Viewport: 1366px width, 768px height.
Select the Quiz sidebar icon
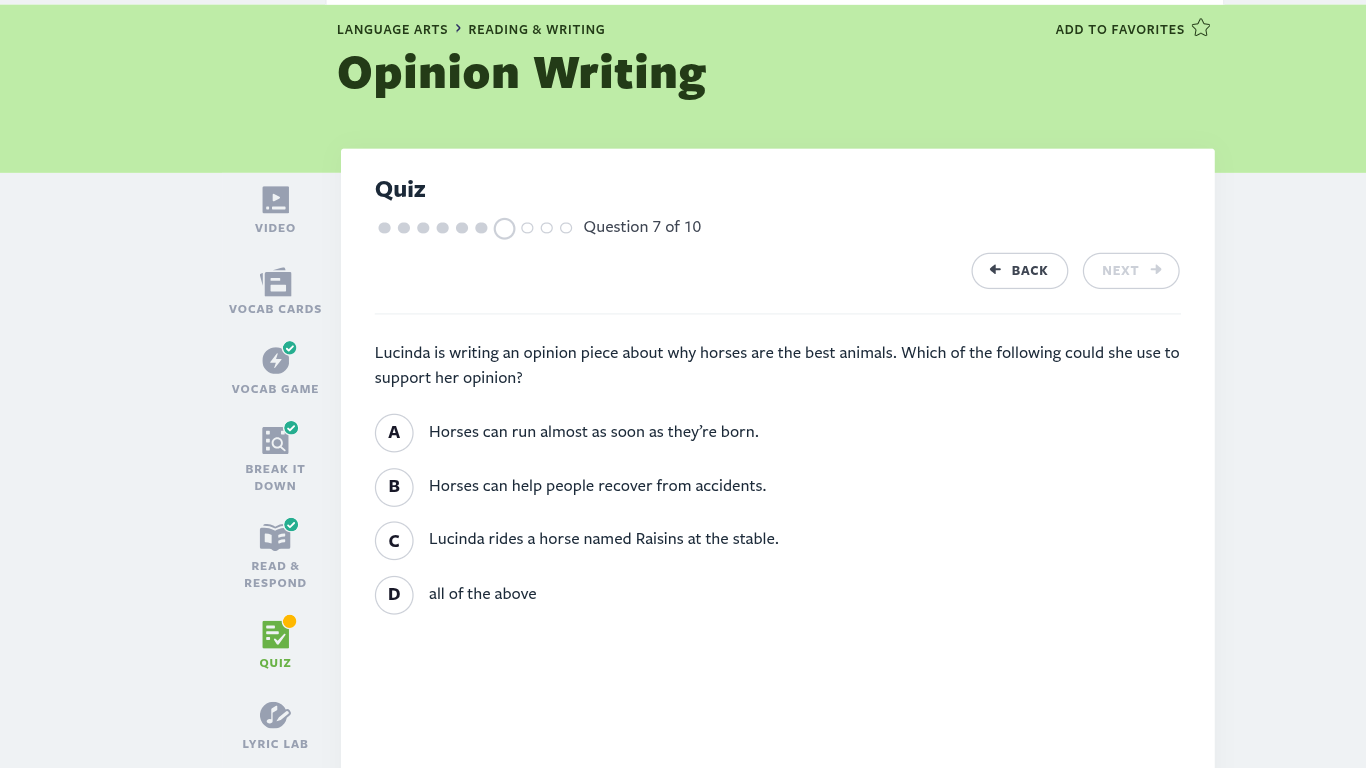tap(275, 634)
